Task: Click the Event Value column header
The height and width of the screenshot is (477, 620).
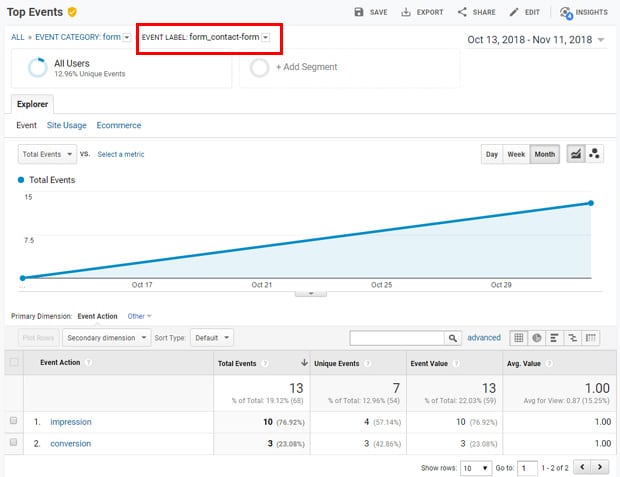Action: (429, 363)
